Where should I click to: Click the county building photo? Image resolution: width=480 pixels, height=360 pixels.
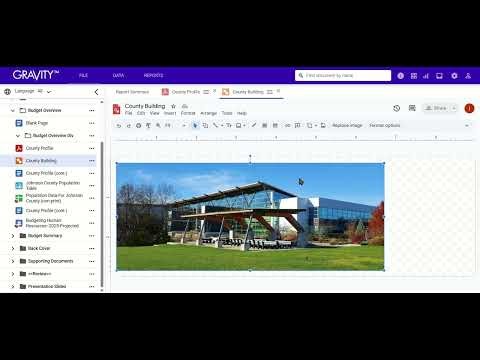click(250, 217)
